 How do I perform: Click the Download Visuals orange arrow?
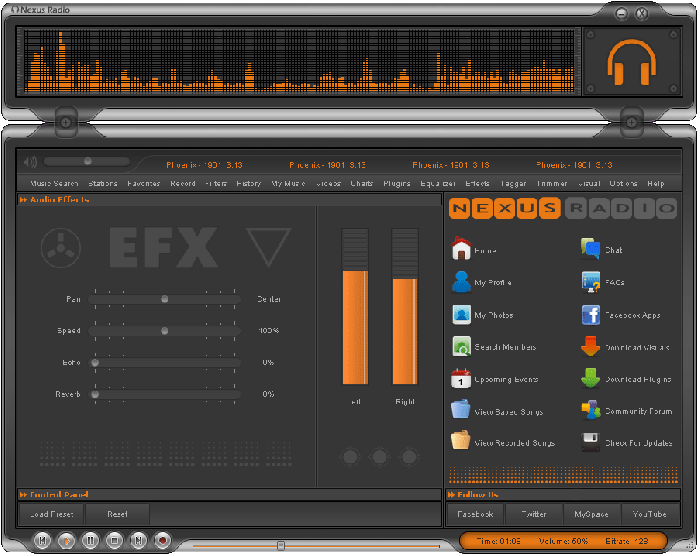click(x=590, y=347)
